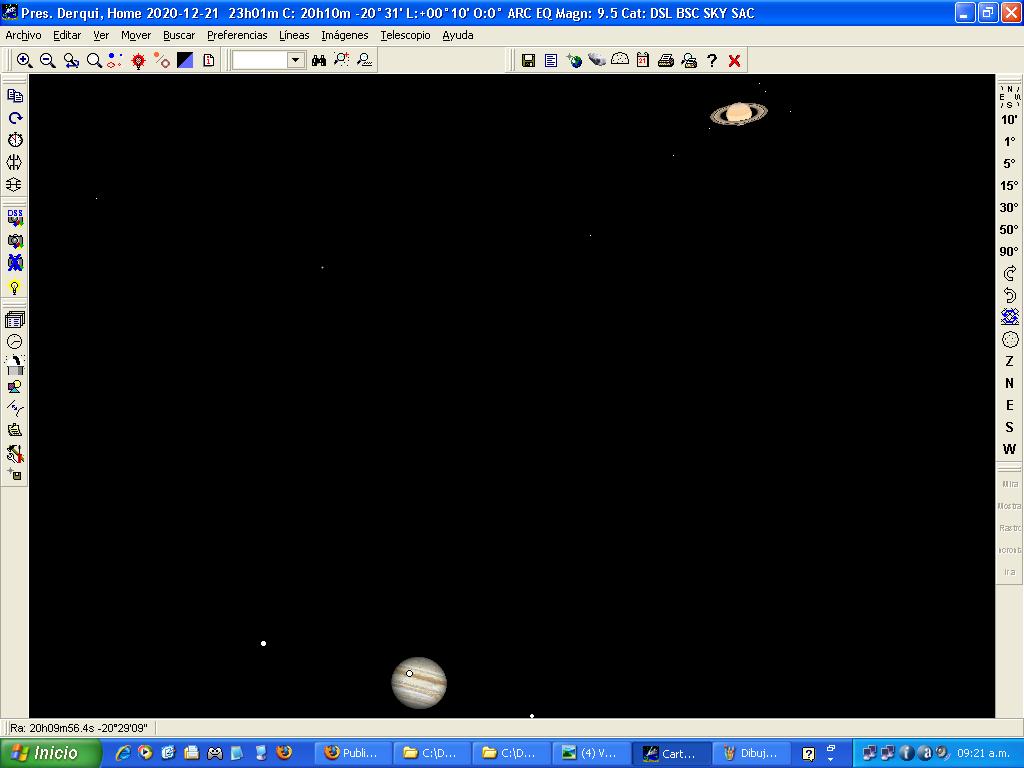The width and height of the screenshot is (1024, 768).
Task: Face west with W button
Action: (1010, 449)
